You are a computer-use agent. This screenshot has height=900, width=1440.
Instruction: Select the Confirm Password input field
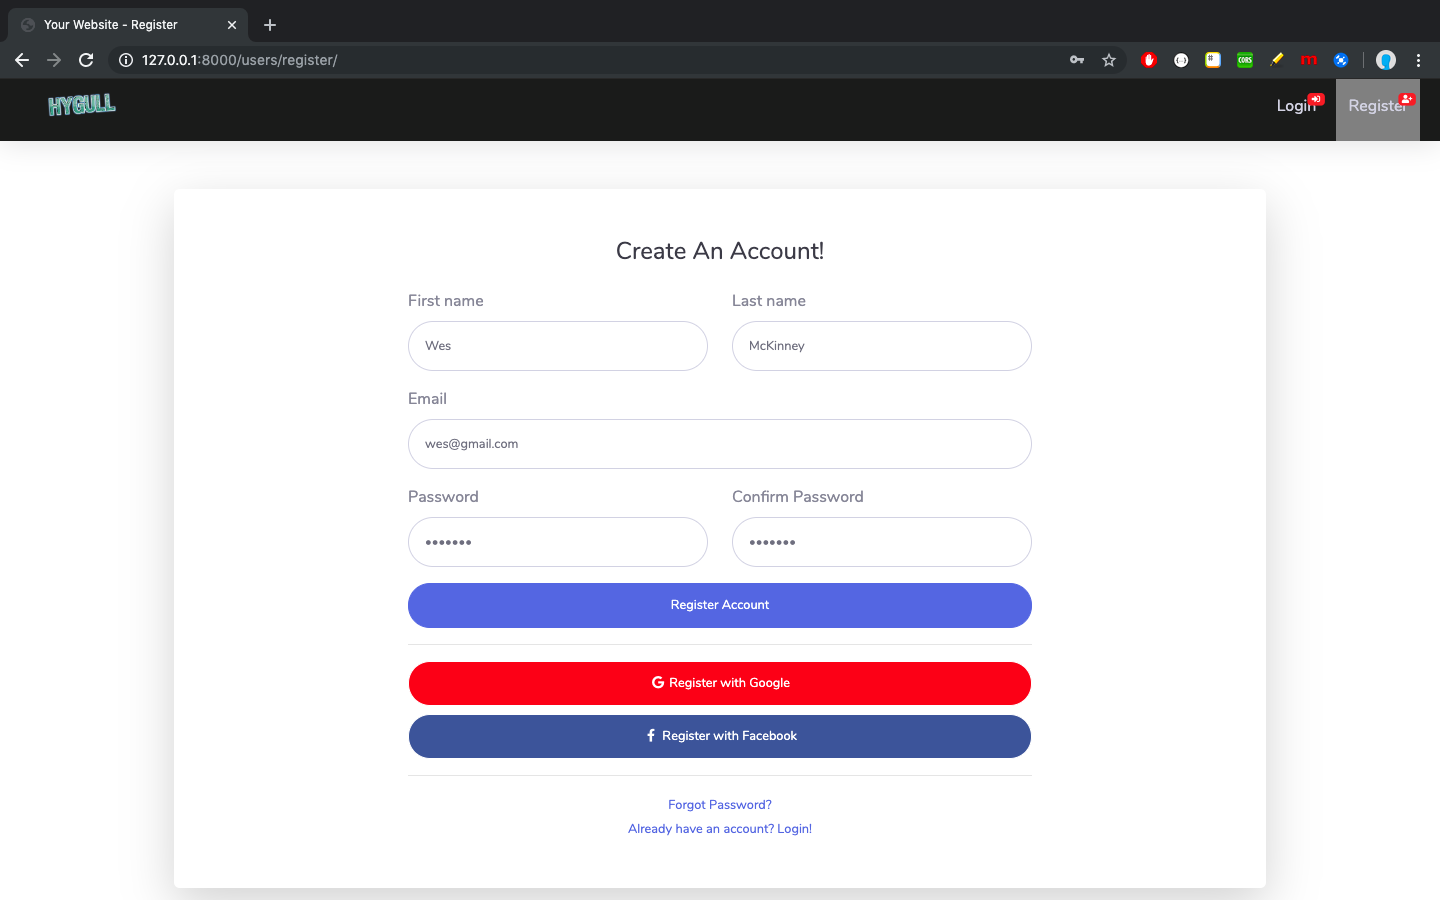[882, 542]
